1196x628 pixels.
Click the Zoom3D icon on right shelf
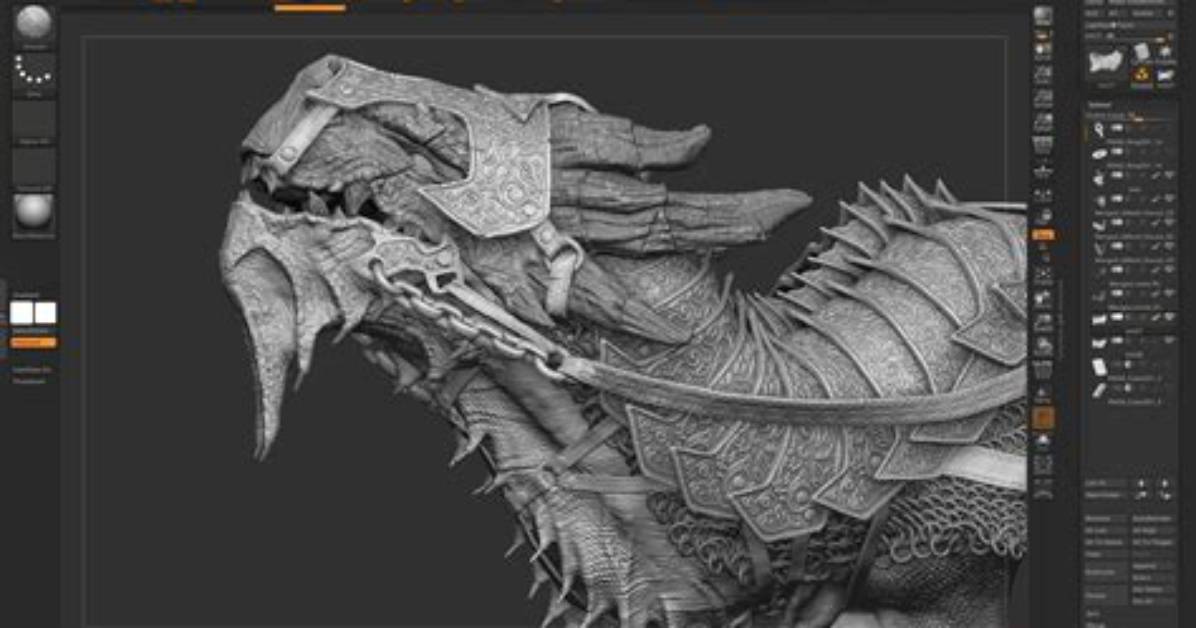tap(1043, 324)
